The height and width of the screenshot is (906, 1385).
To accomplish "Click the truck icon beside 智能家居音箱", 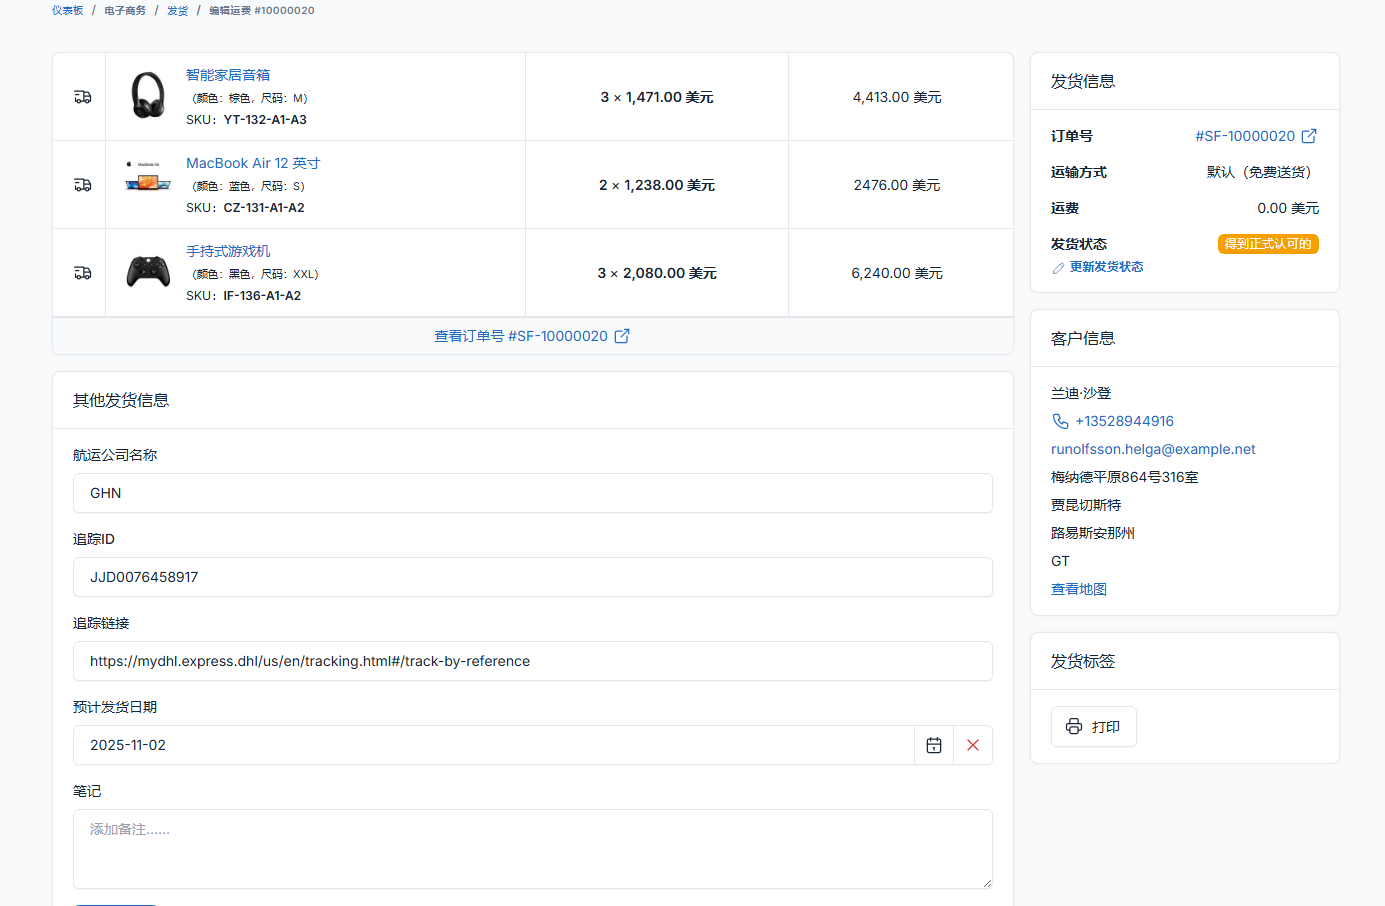I will click(83, 97).
